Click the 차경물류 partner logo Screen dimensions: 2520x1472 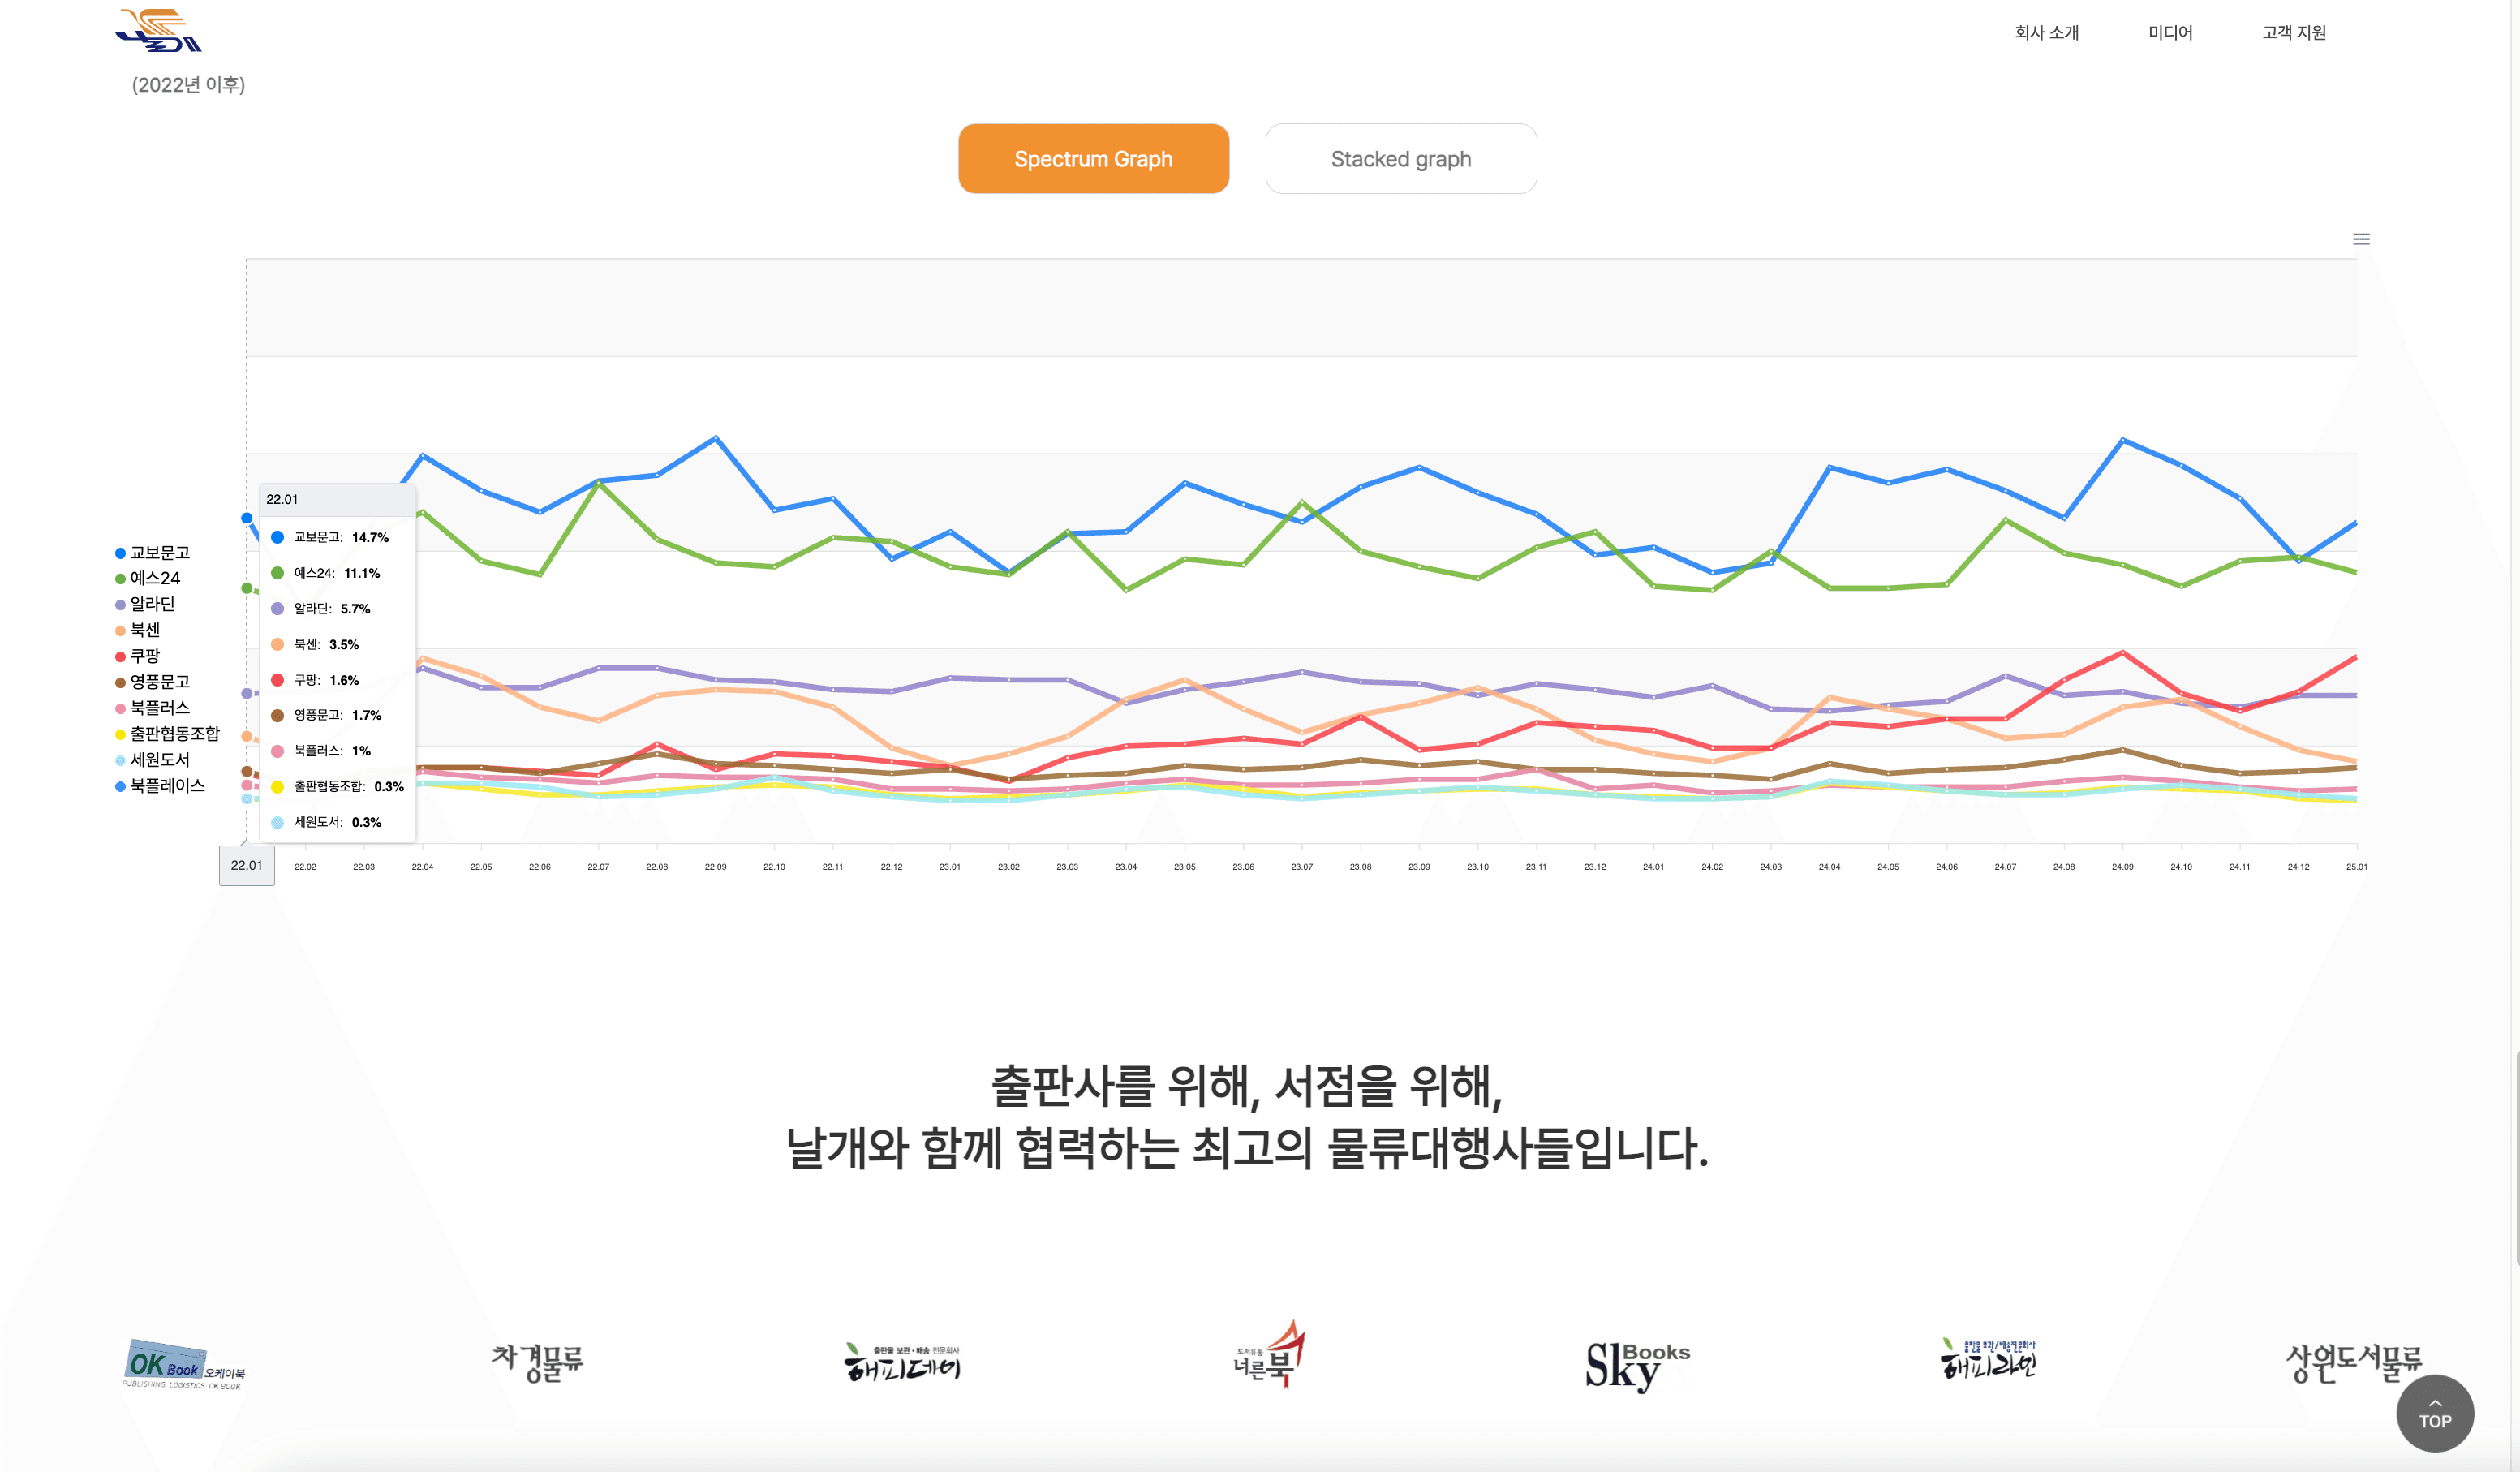(x=537, y=1361)
